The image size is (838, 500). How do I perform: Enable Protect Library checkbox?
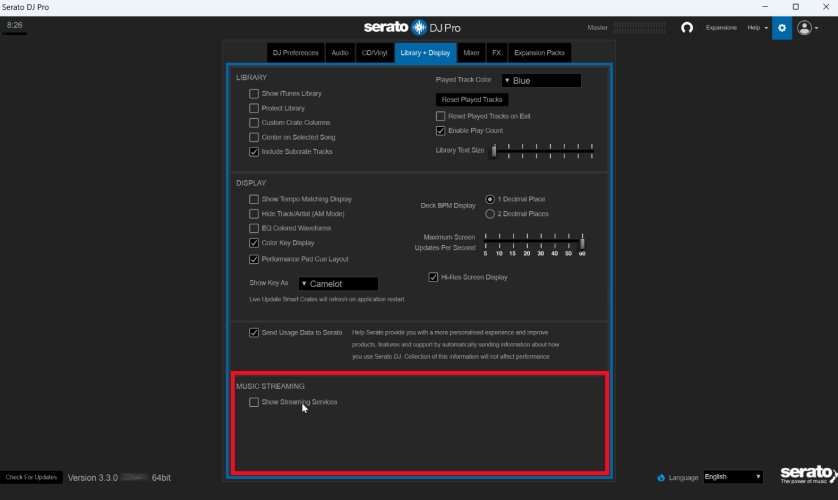254,108
